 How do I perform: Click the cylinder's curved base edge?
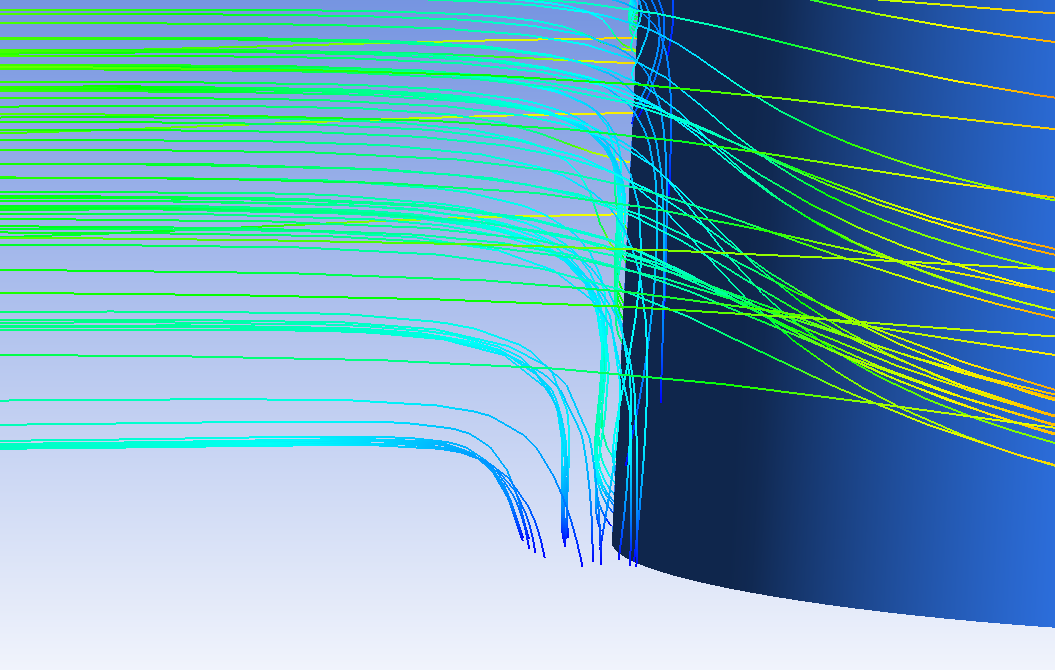850,603
